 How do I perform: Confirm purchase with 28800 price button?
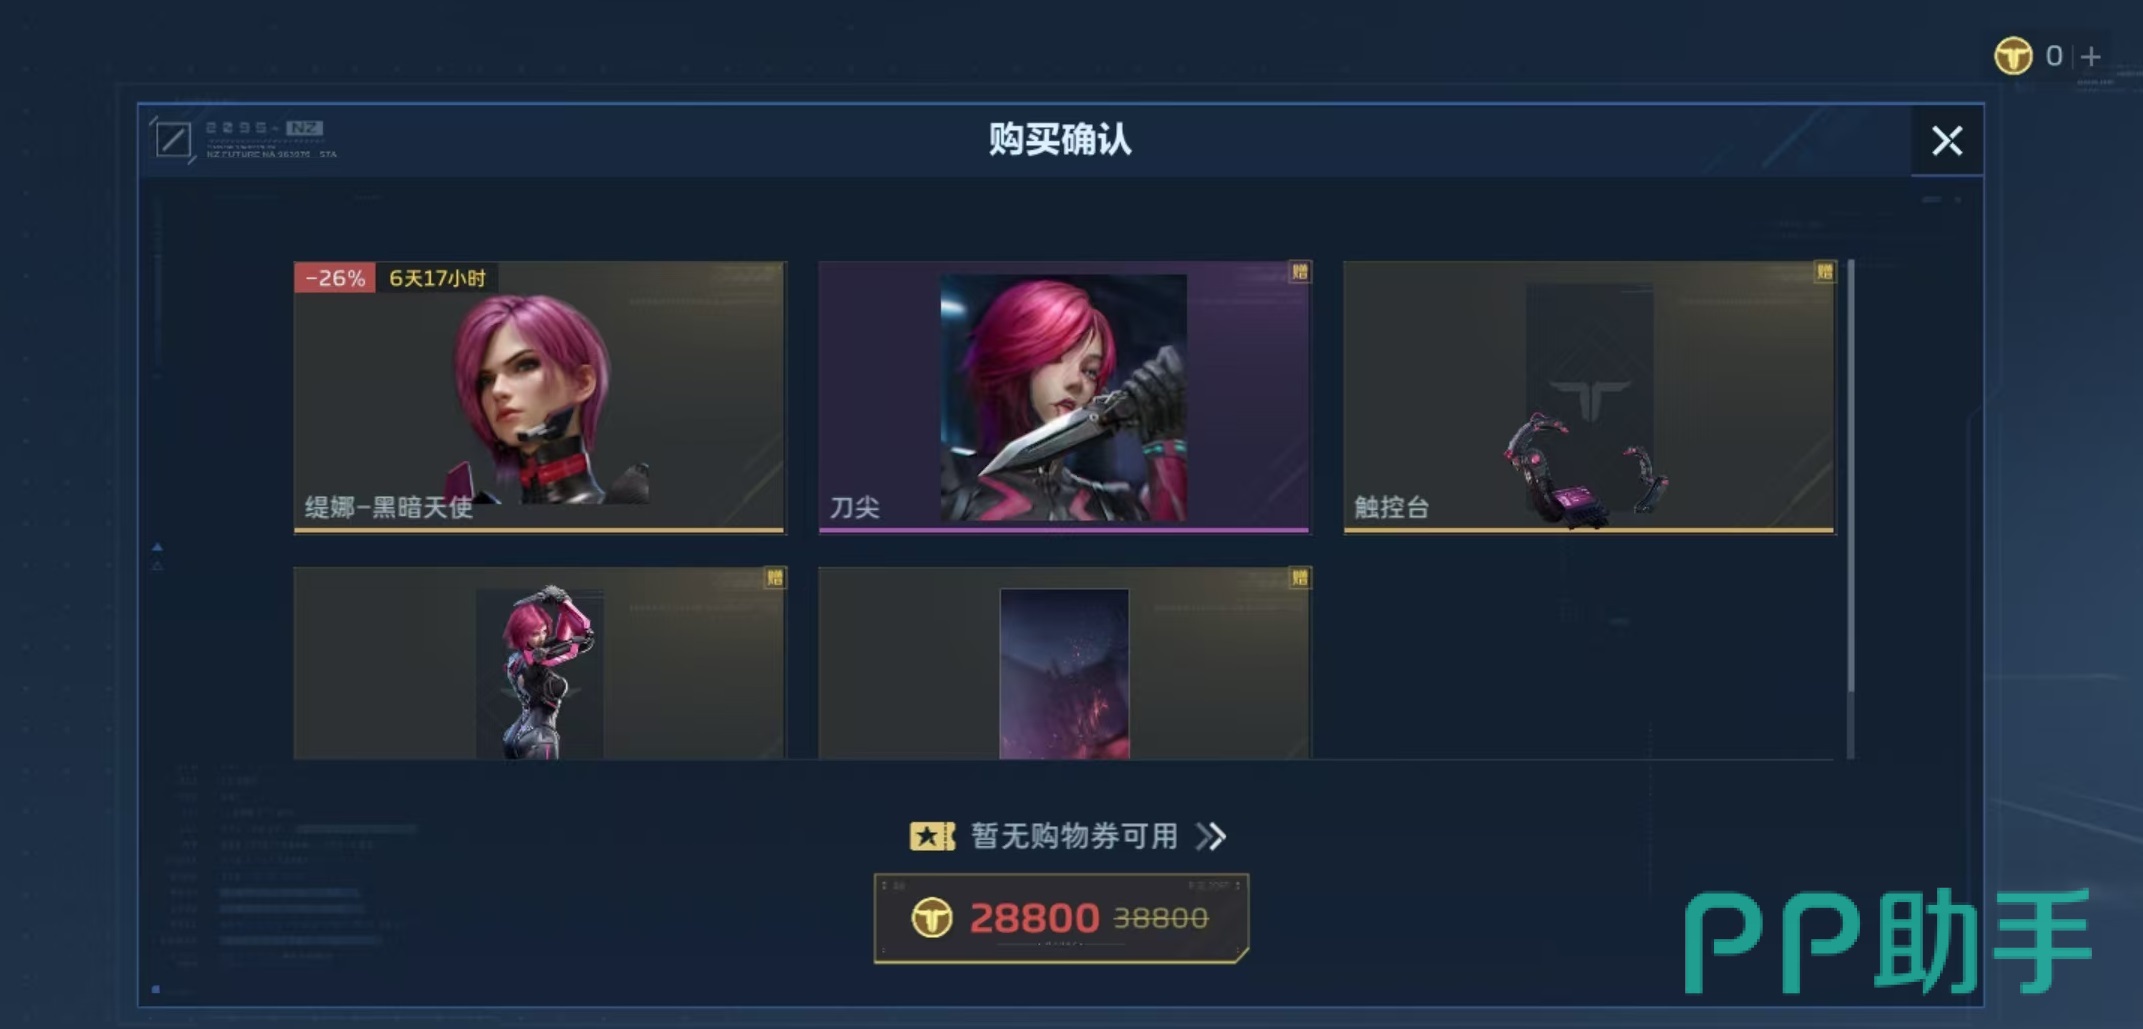click(x=1061, y=918)
